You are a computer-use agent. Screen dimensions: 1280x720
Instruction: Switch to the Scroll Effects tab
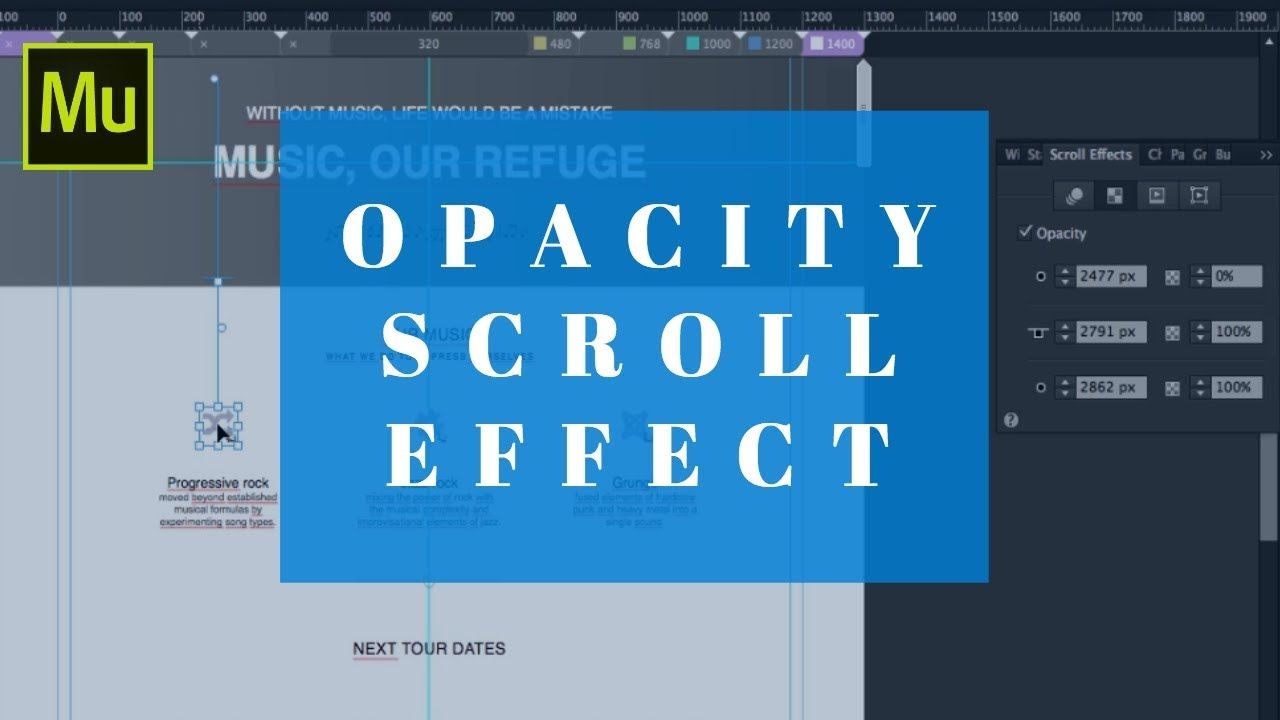tap(1090, 154)
